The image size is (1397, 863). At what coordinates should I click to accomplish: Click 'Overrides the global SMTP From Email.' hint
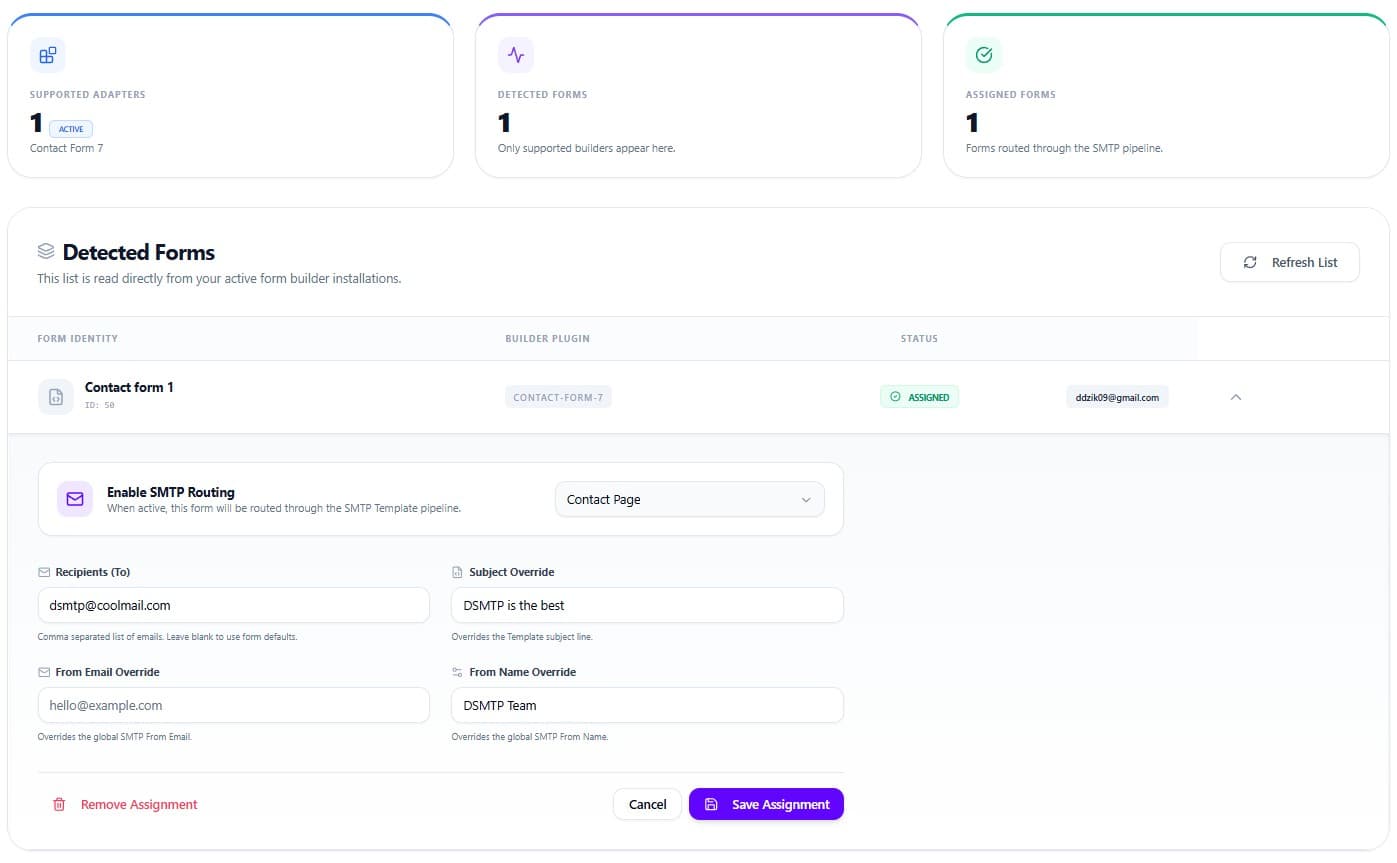114,737
